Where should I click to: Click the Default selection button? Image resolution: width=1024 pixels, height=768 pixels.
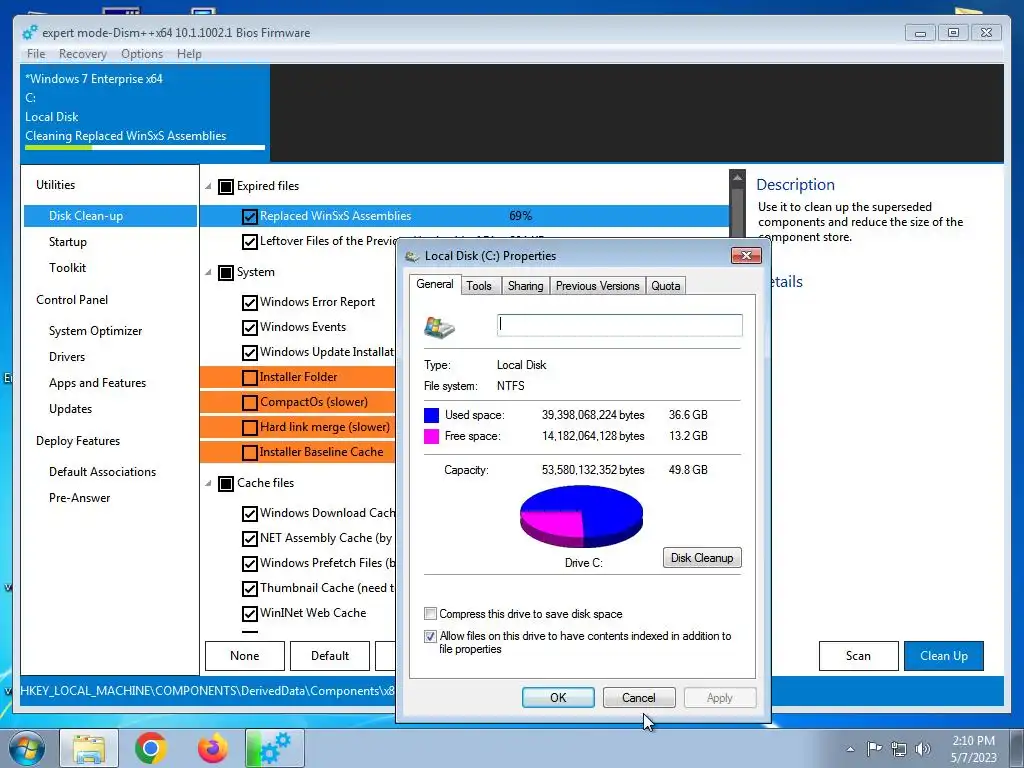pos(330,656)
